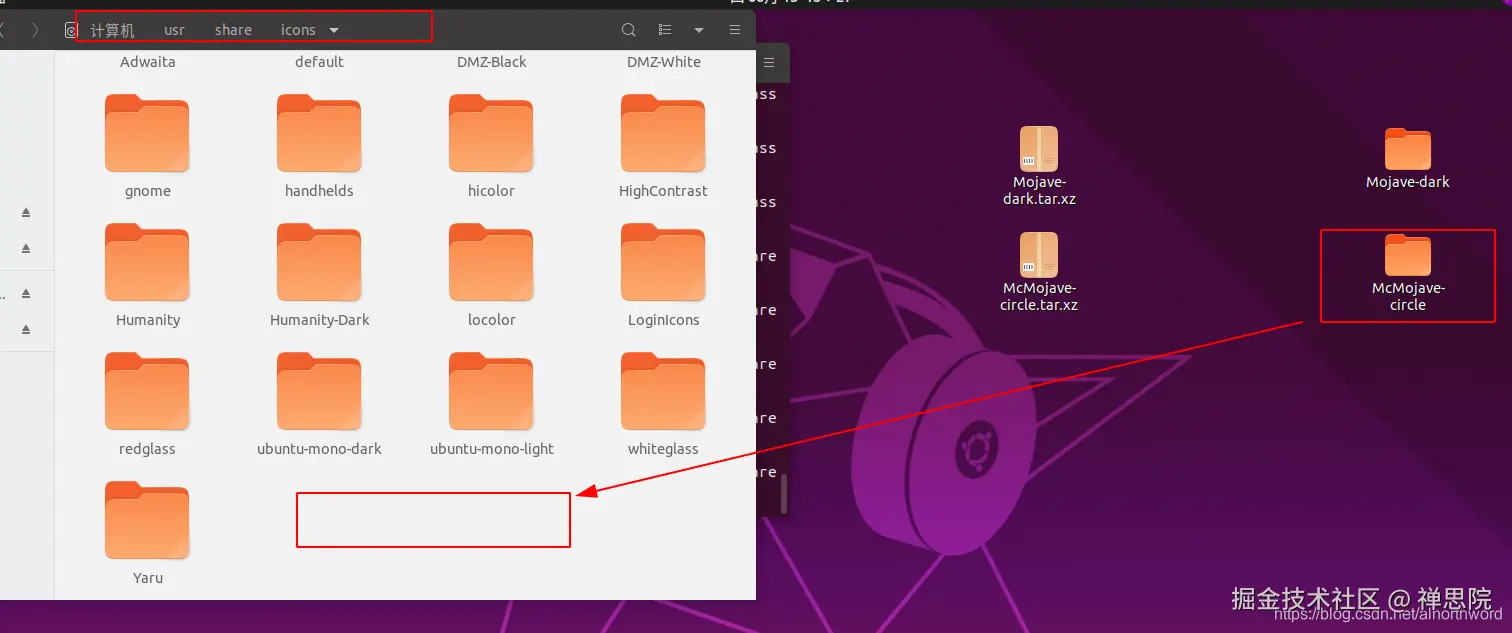Click the terminal window scrollbar
The image size is (1512, 633).
point(783,492)
